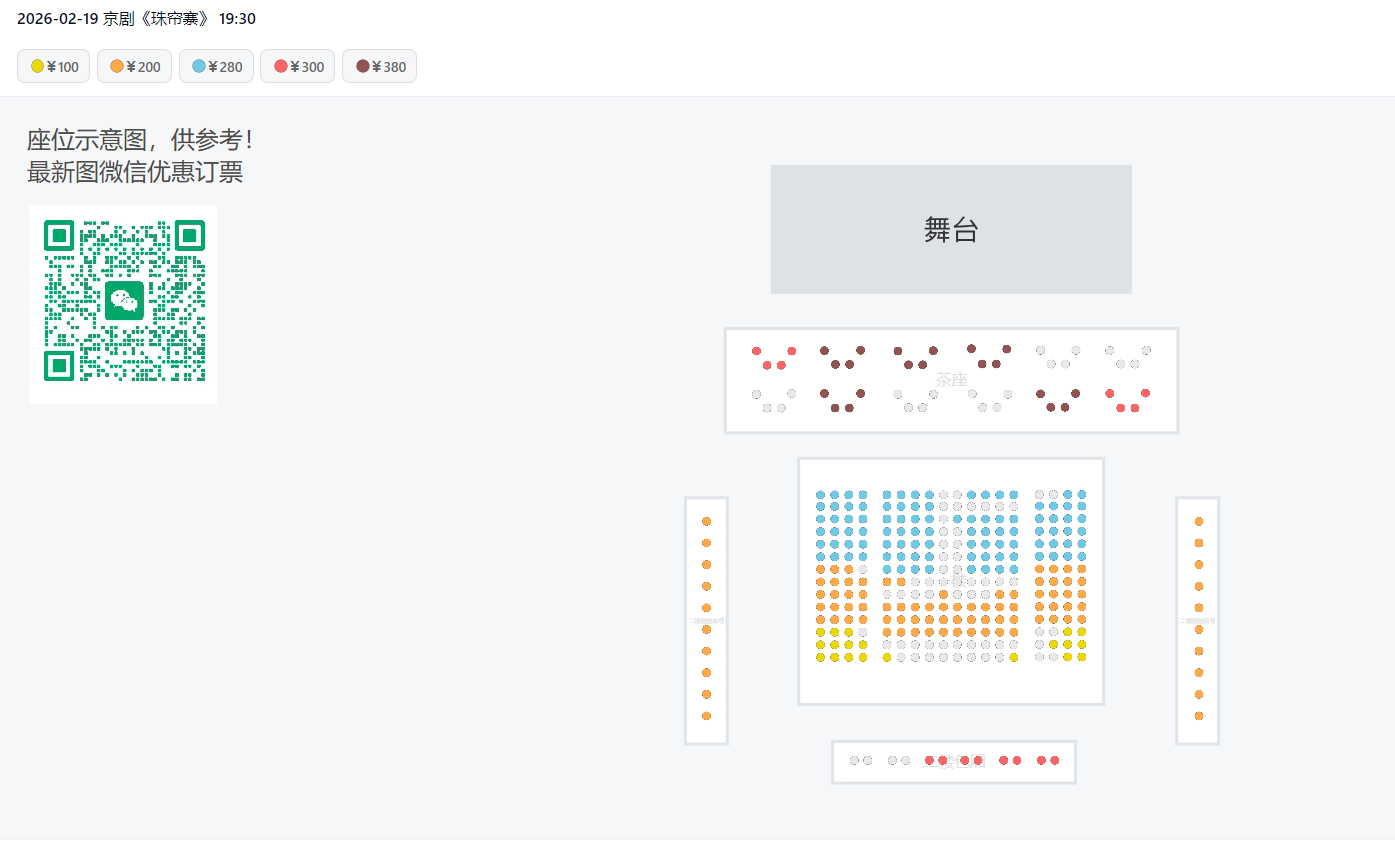Click the leftmost grey seat in the 二楼包厢 row
1395x845 pixels.
coord(854,760)
